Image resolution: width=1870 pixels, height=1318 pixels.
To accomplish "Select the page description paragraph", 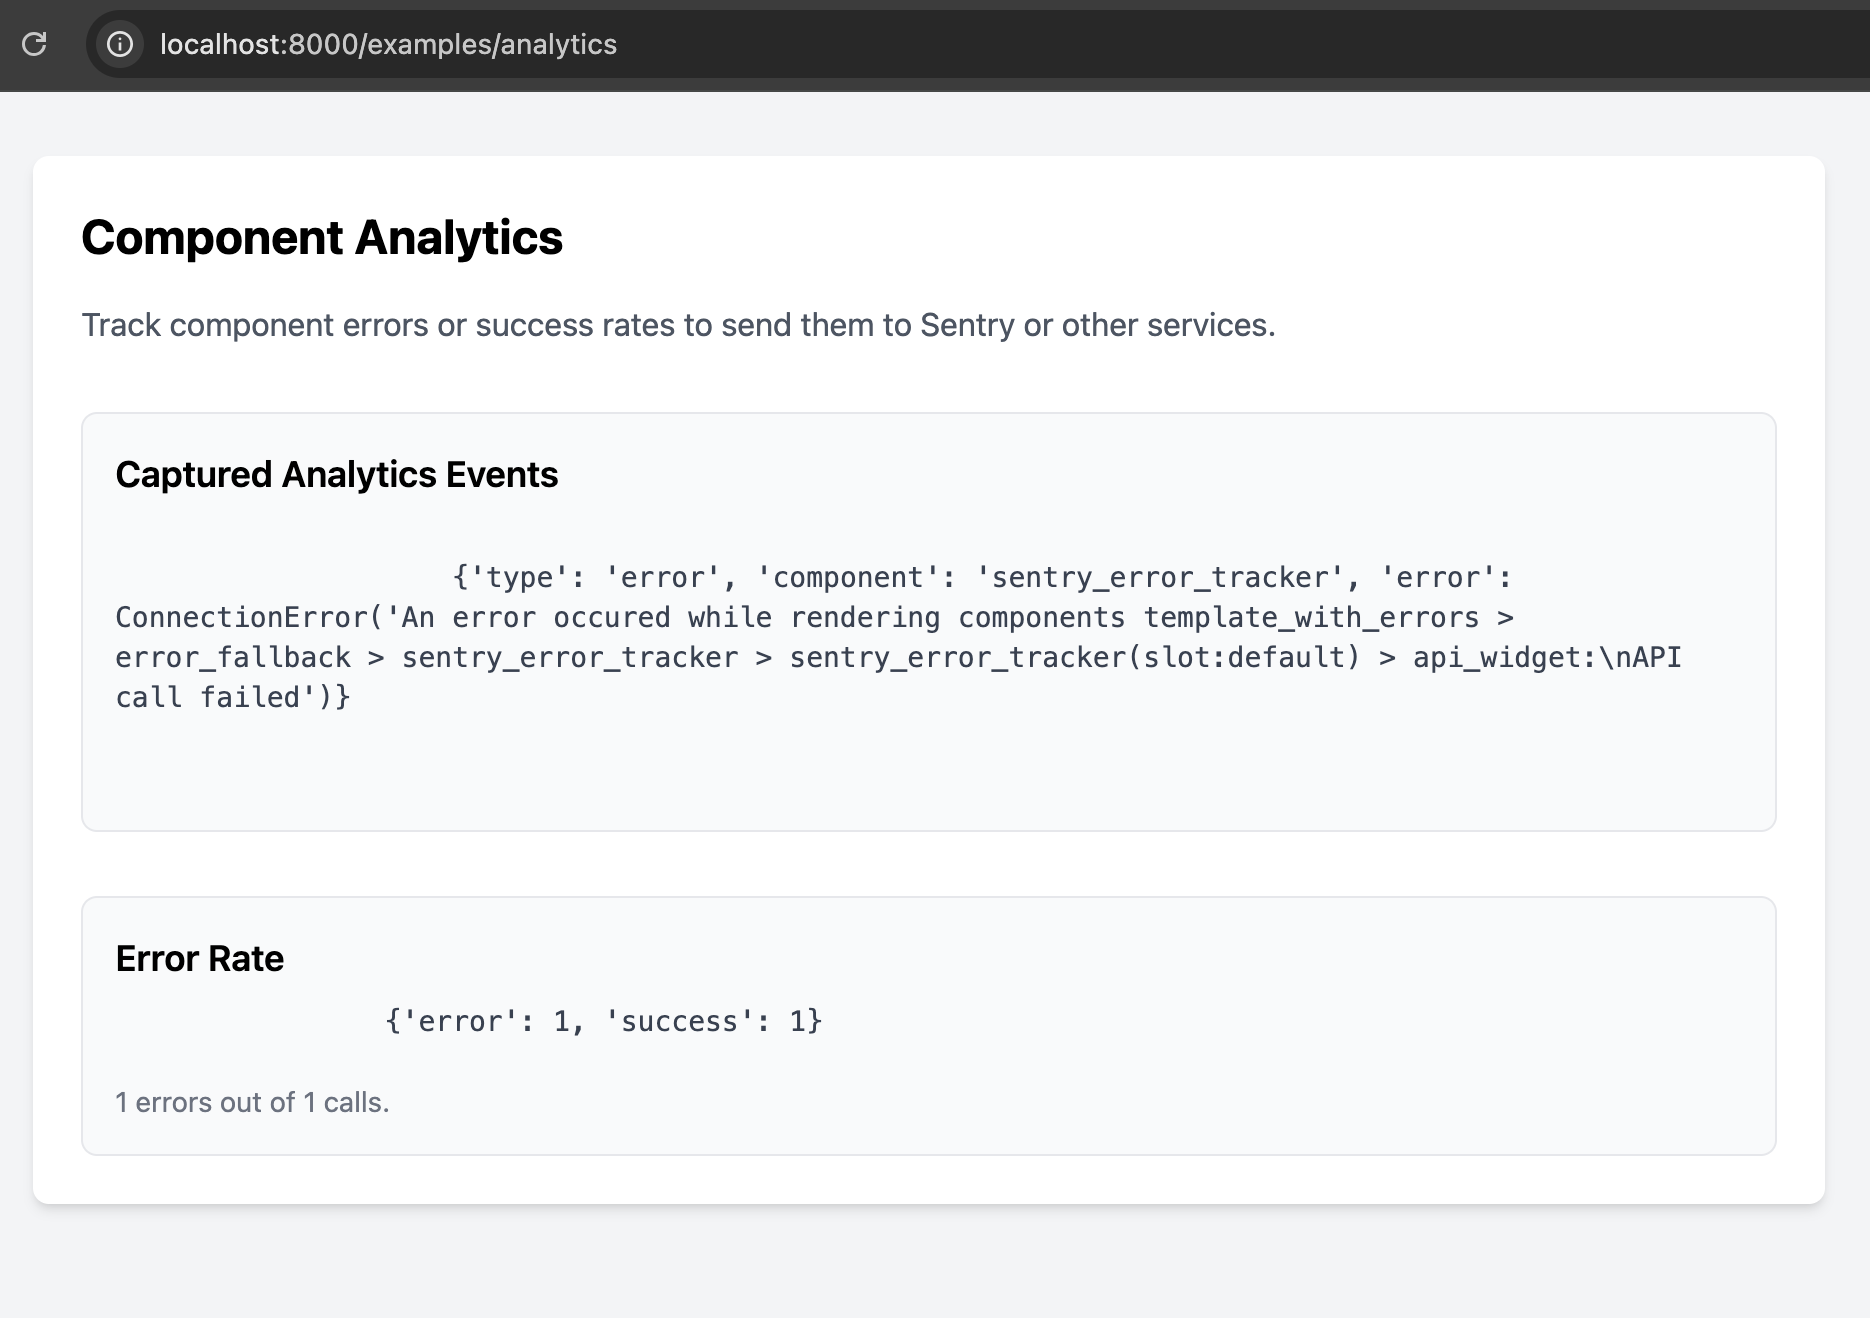I will [x=678, y=324].
